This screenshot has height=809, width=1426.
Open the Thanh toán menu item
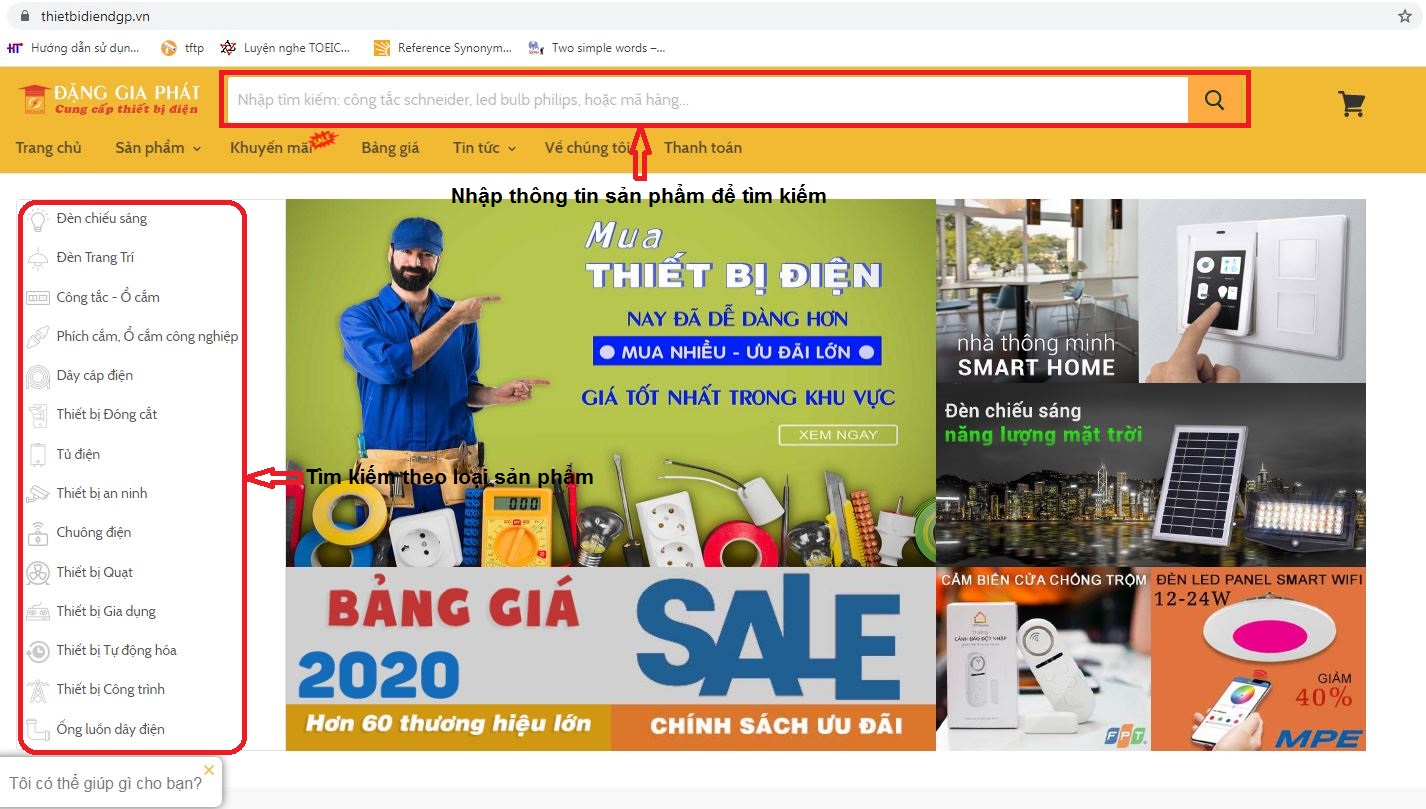point(703,148)
